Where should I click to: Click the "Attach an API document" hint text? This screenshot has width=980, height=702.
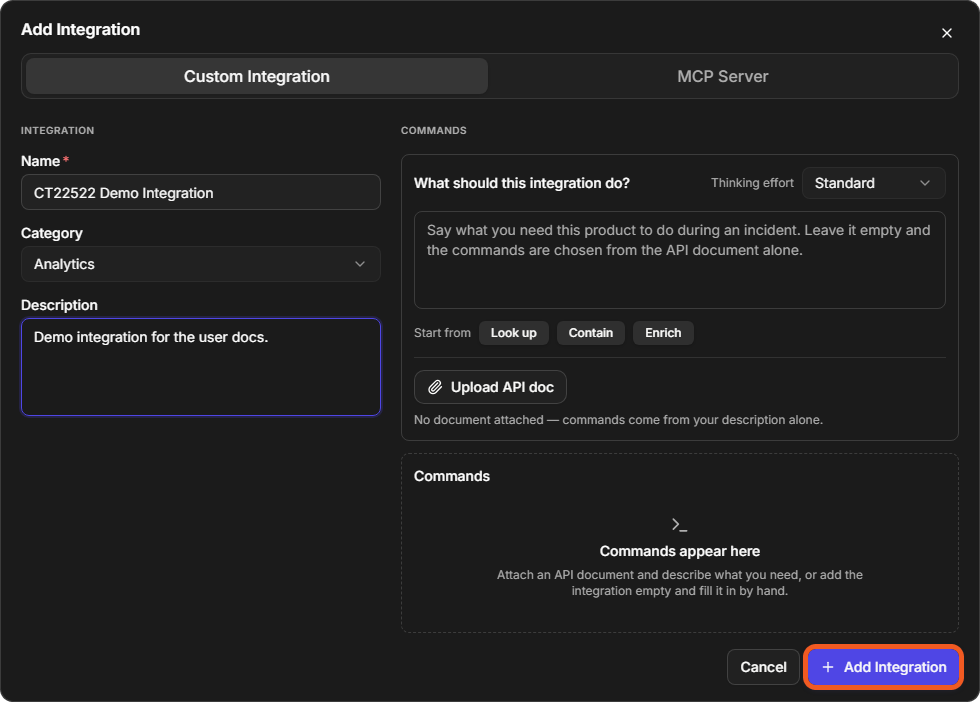(679, 583)
